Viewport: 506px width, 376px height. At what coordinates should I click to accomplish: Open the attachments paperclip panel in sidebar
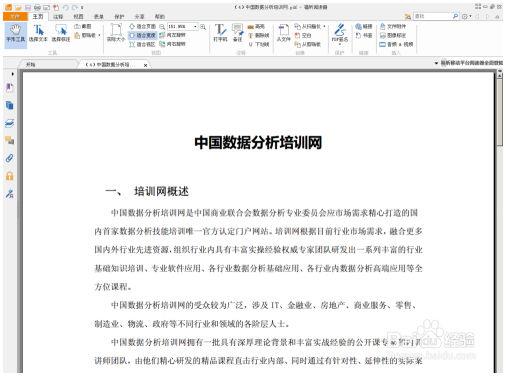[x=10, y=158]
